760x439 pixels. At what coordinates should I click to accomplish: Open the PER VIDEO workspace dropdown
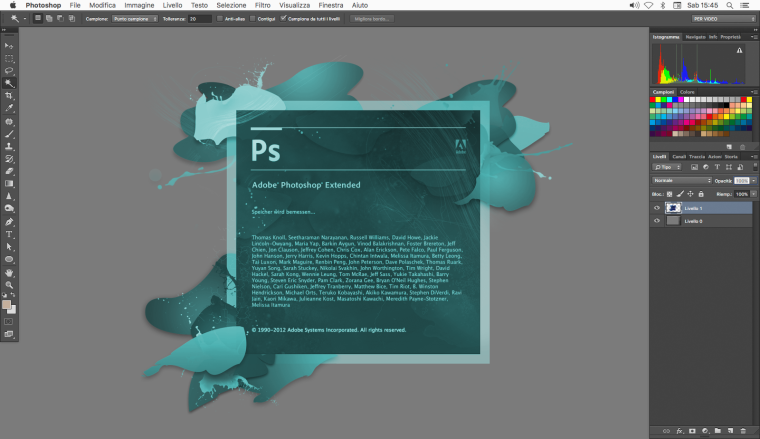724,18
